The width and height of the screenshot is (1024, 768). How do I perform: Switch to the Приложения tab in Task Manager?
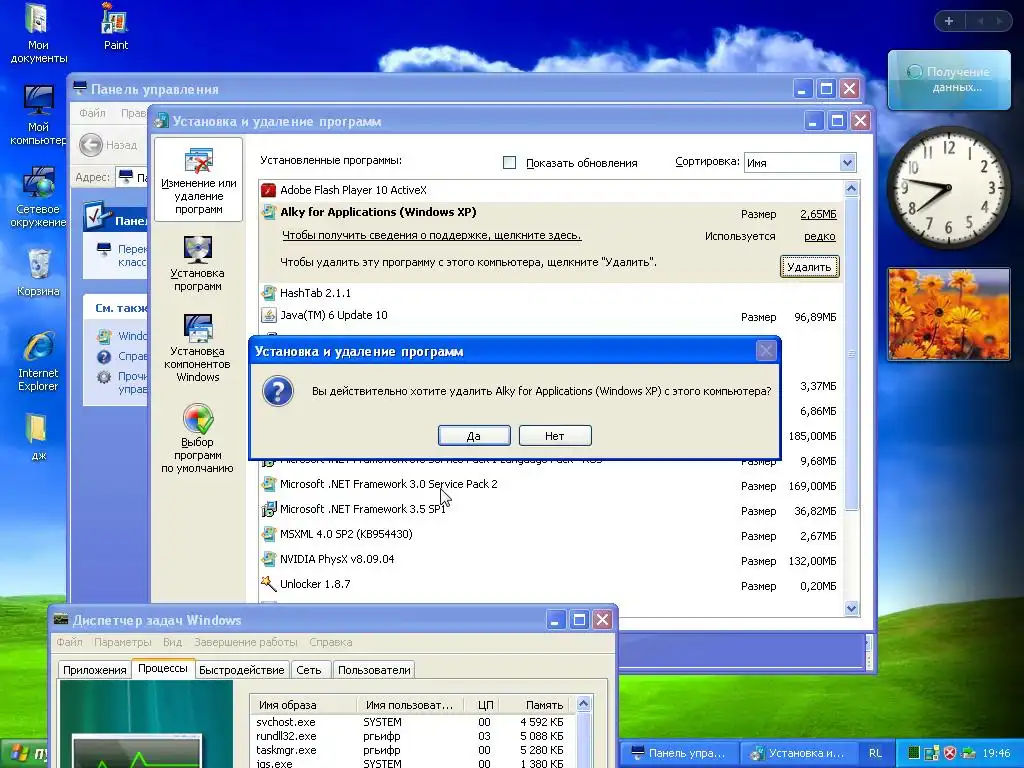95,670
